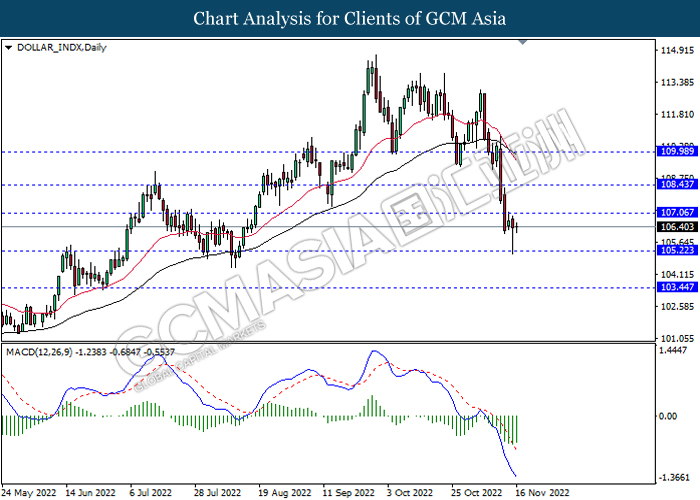Click the MACD scale value 0.00
Image resolution: width=700 pixels, height=500 pixels.
tap(668, 416)
